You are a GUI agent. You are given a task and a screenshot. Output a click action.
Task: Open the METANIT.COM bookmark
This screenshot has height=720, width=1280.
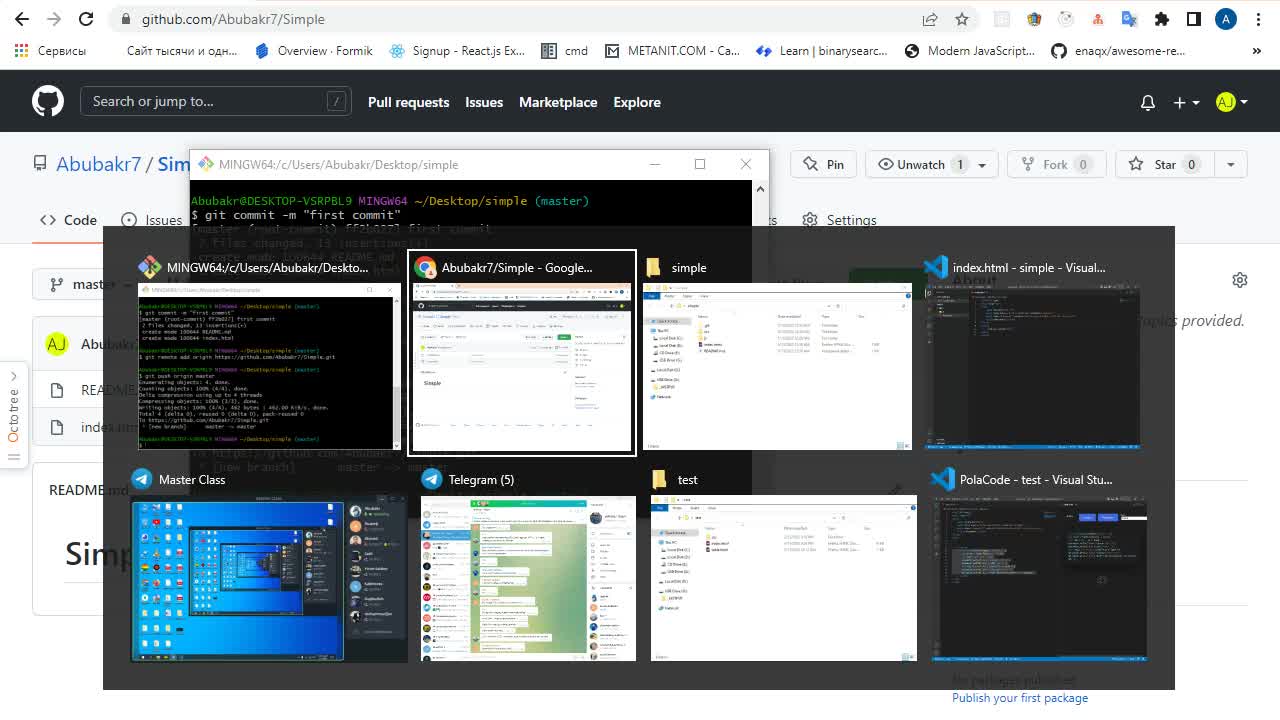[x=672, y=50]
